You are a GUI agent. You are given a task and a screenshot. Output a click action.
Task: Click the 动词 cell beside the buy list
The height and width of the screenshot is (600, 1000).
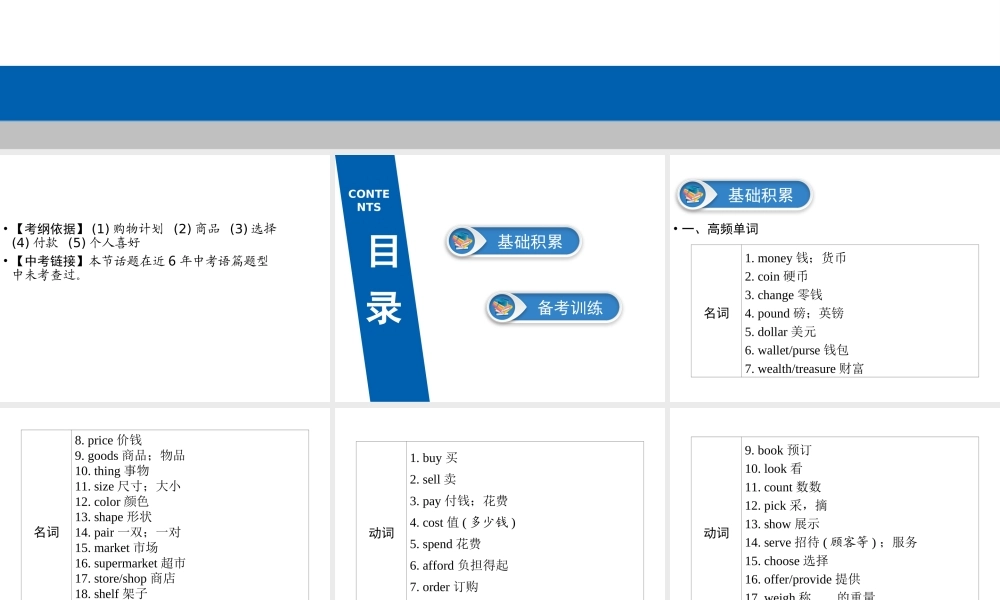pyautogui.click(x=381, y=533)
